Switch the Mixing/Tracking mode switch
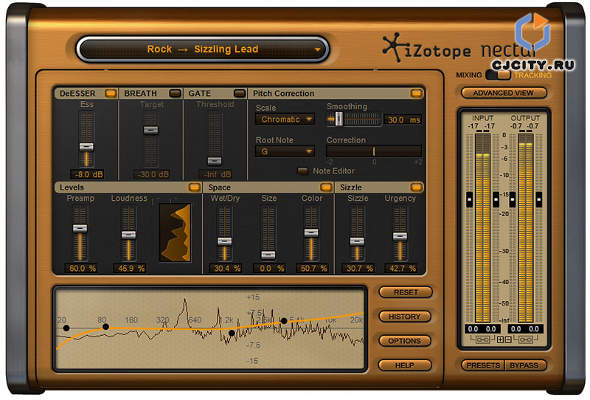Screen dimensions: 590x400 (x=498, y=75)
